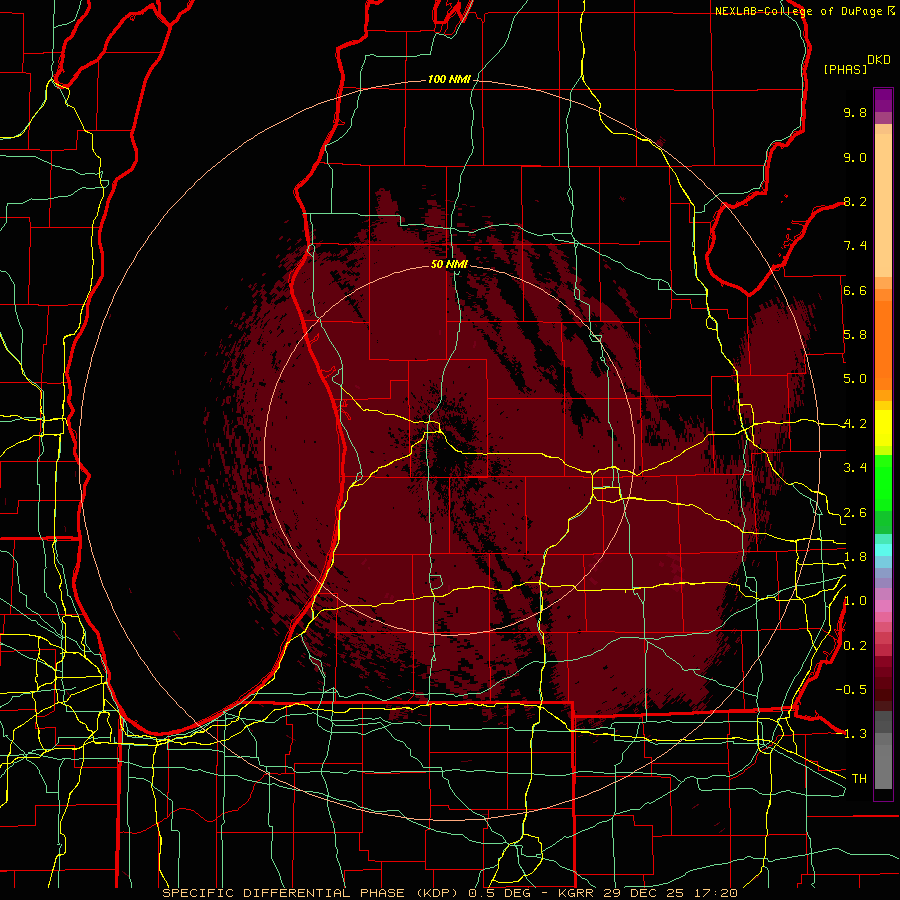Select the DKD label above color scale
The image size is (900, 900).
point(879,60)
